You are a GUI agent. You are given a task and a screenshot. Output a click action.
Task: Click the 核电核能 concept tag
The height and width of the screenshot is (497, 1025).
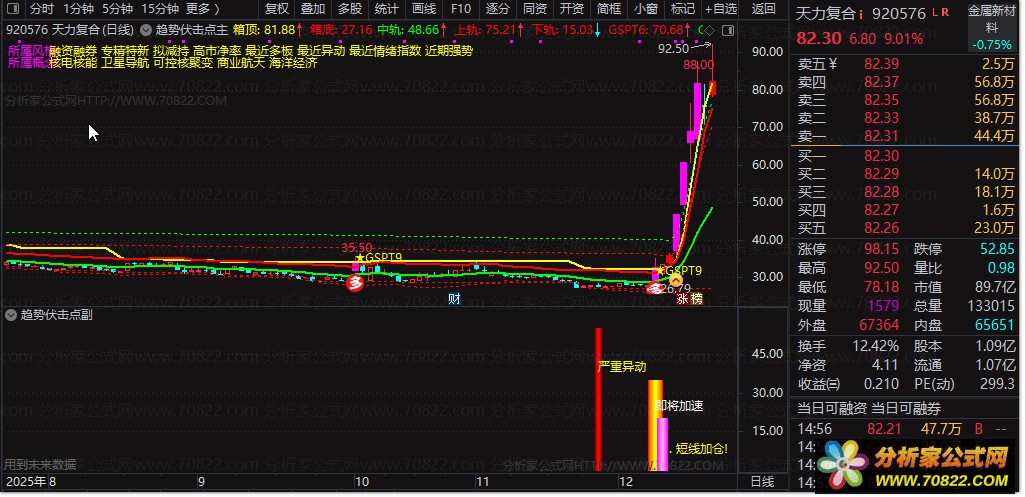pos(73,63)
